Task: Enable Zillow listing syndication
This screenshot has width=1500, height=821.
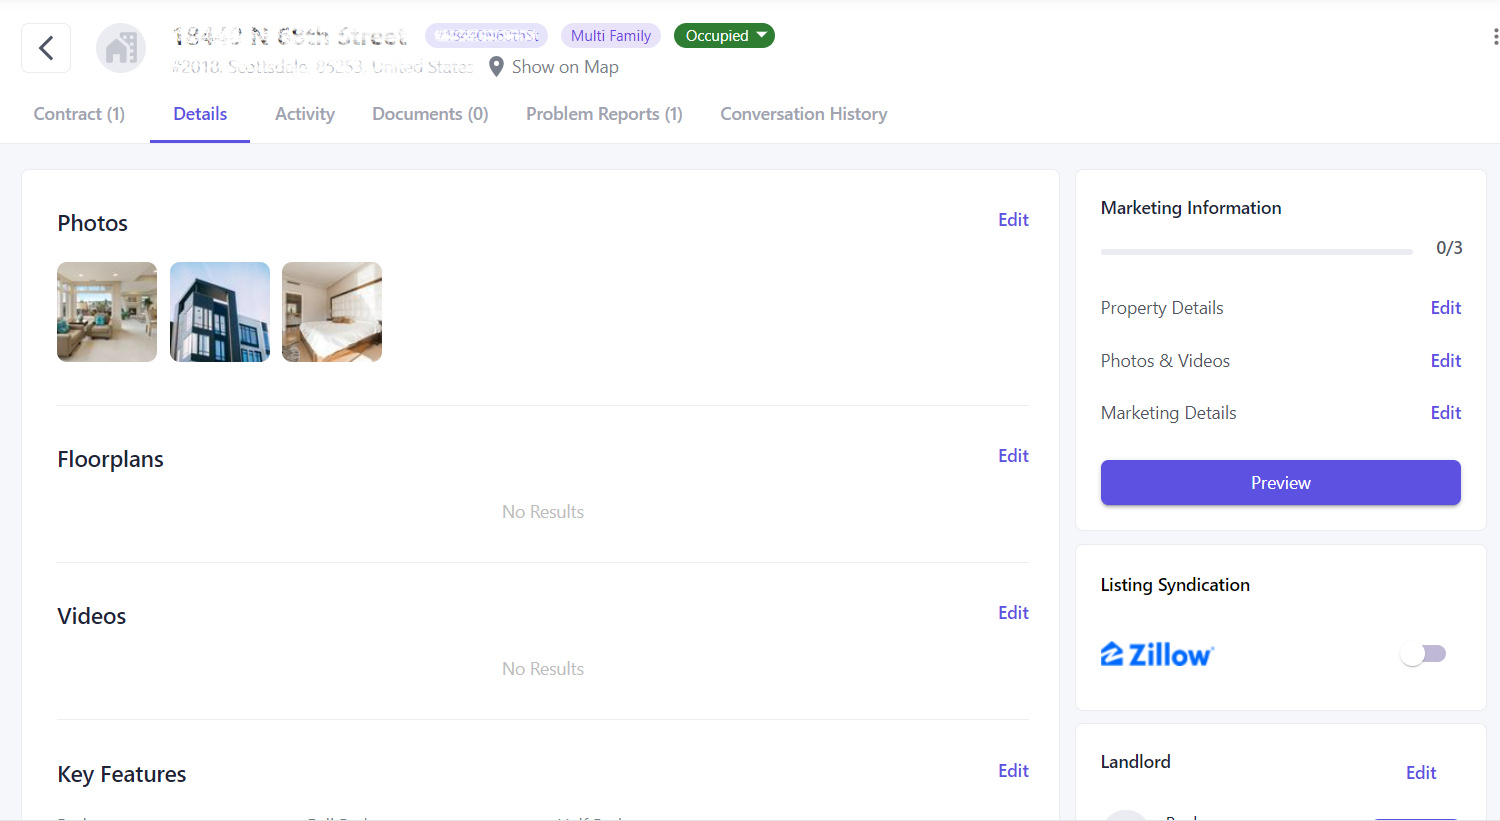Action: [x=1422, y=653]
